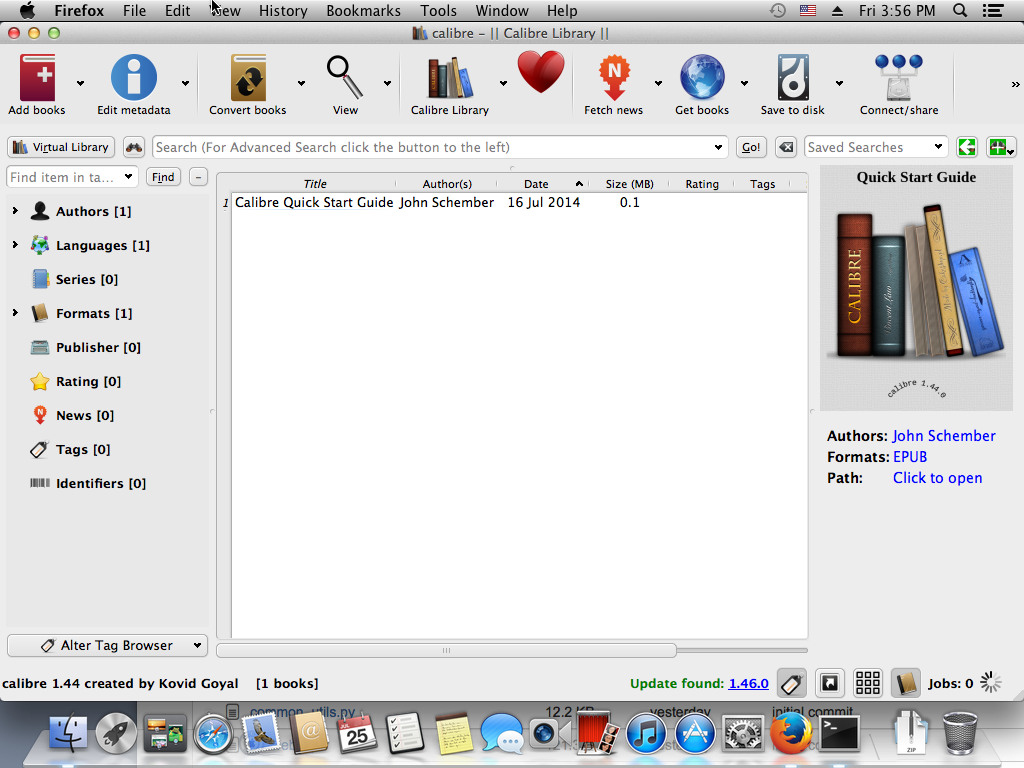This screenshot has width=1024, height=768.
Task: Open update 1.46.0 link
Action: 748,683
